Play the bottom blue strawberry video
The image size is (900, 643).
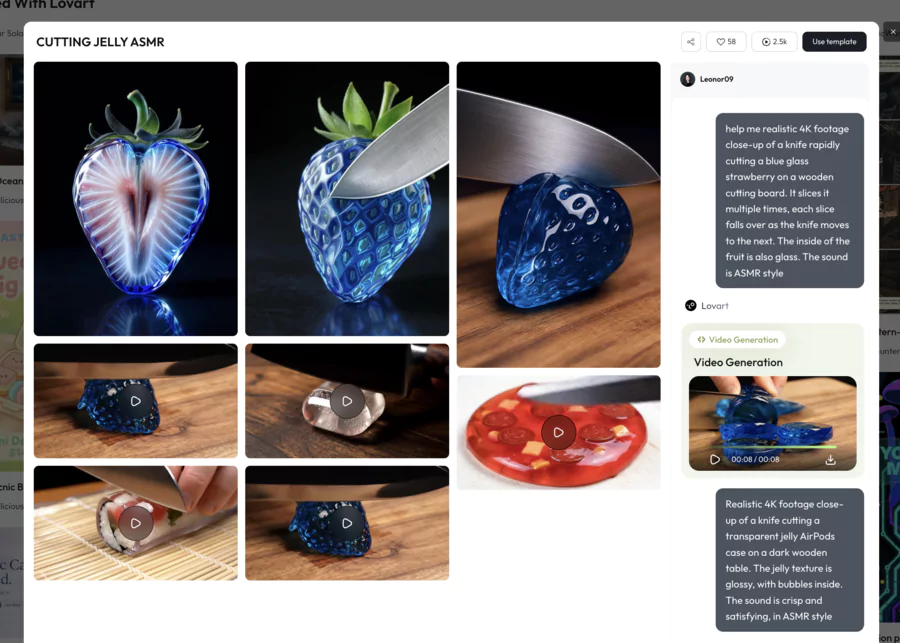[x=347, y=523]
